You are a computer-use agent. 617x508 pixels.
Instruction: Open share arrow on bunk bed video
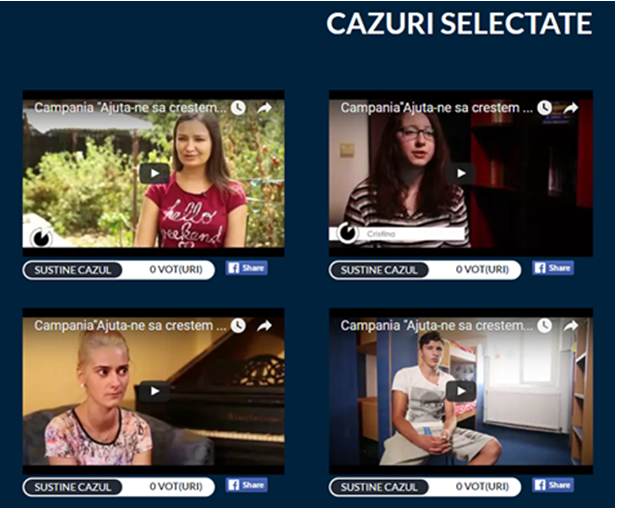pyautogui.click(x=571, y=325)
